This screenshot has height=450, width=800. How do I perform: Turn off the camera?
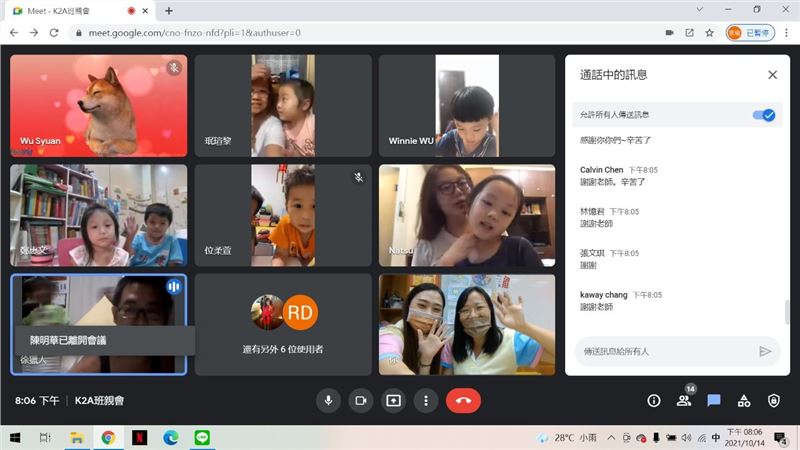(x=360, y=400)
